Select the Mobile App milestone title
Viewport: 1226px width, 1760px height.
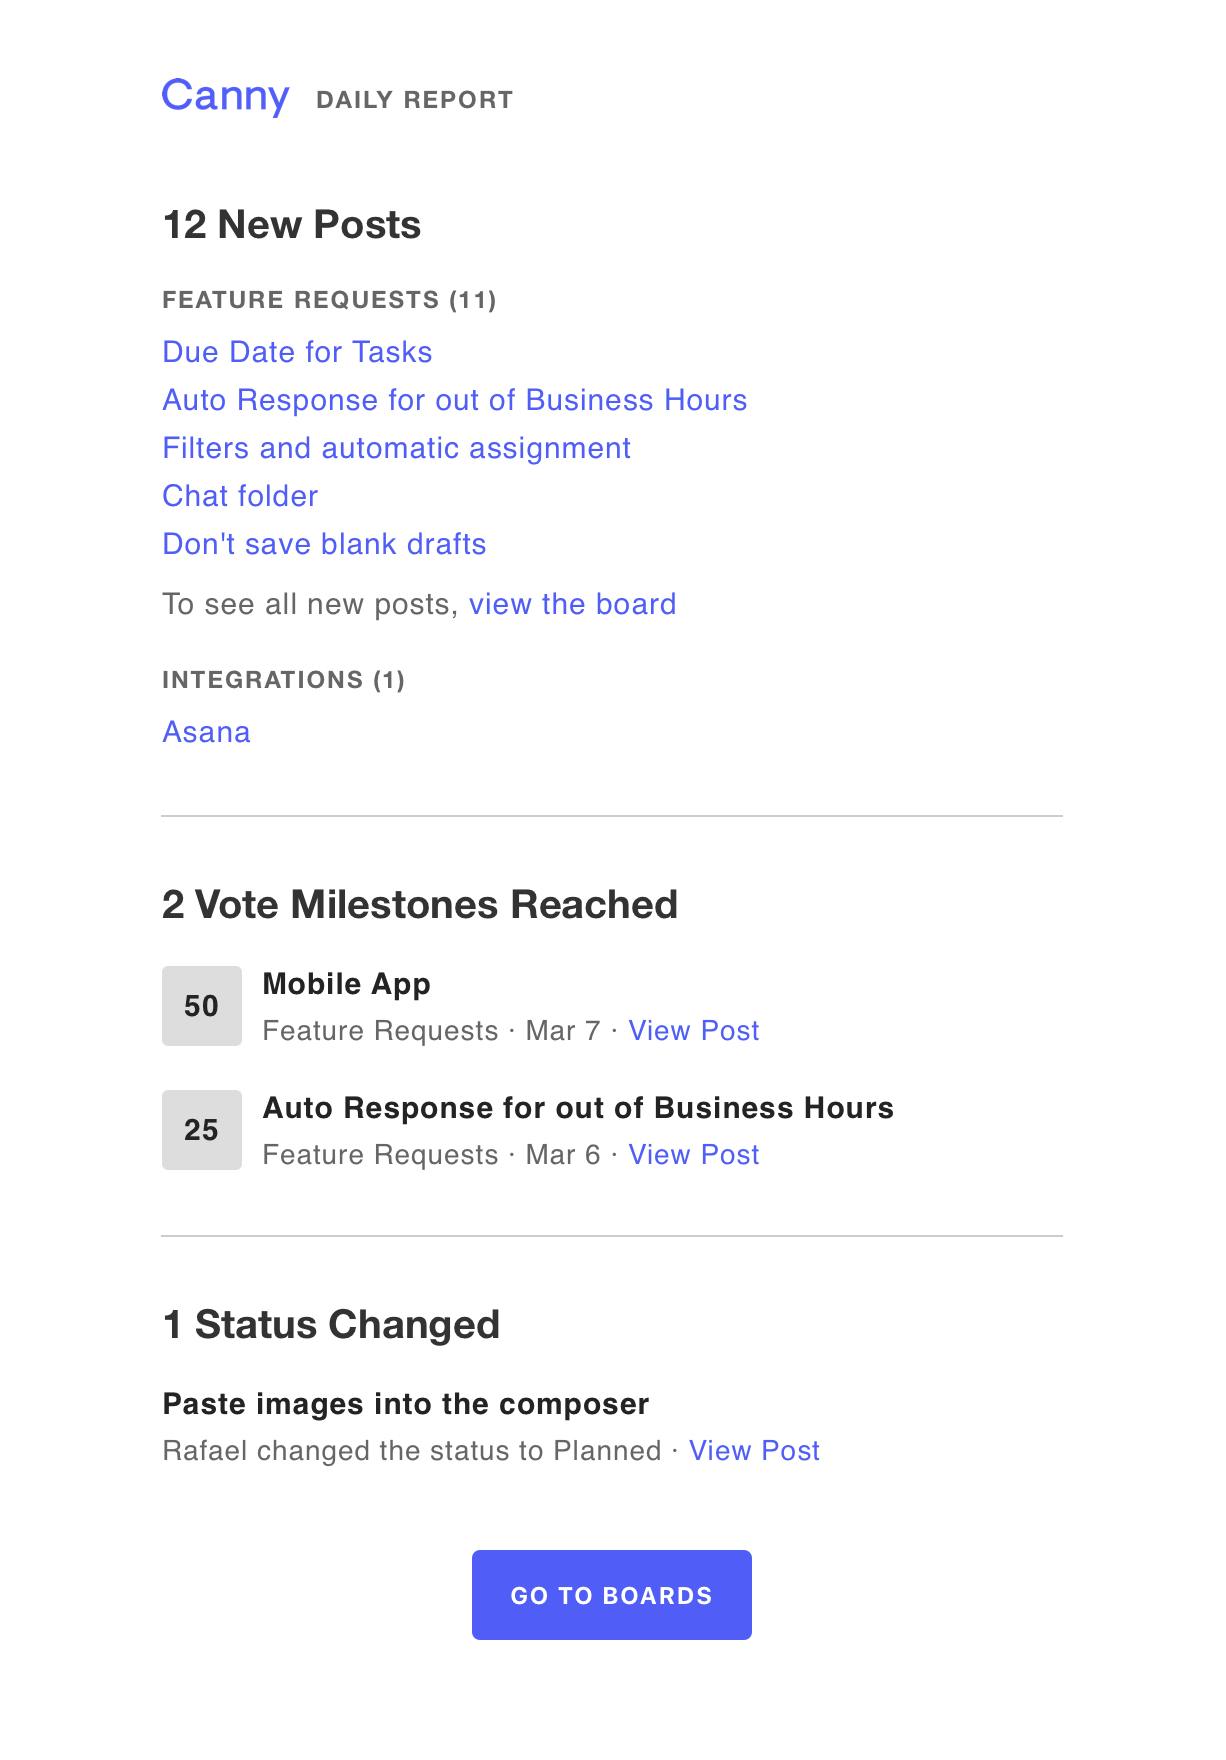346,984
